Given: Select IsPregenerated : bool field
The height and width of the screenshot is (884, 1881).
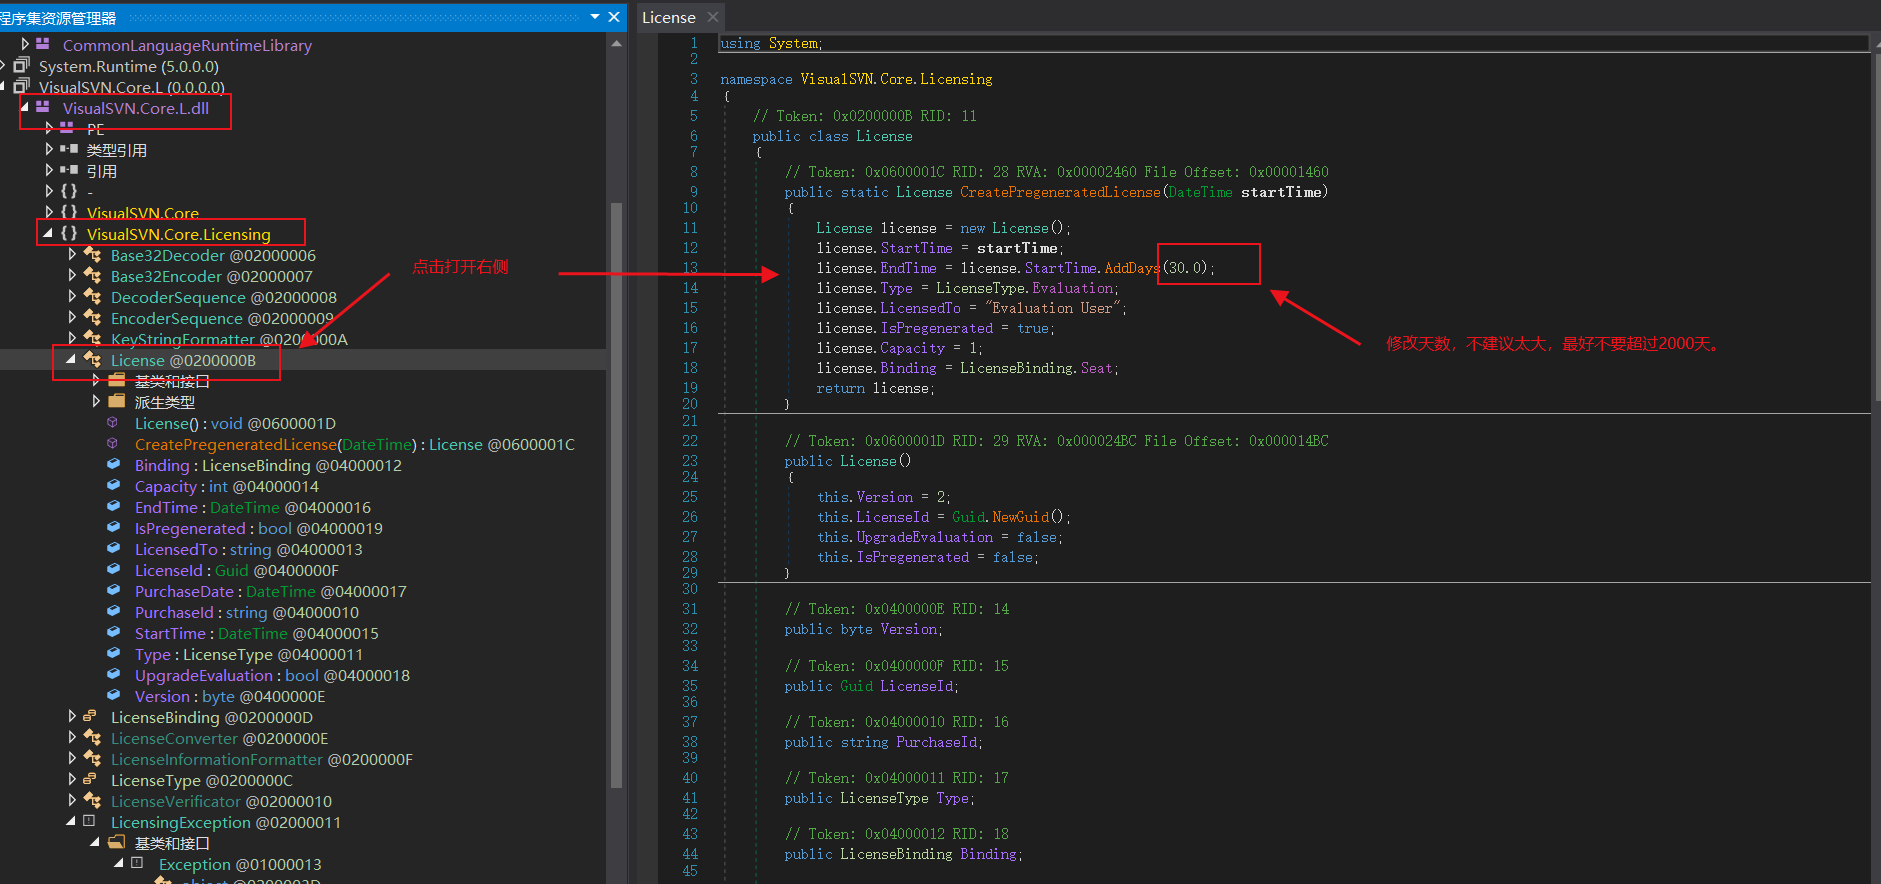Looking at the screenshot, I should [x=259, y=528].
